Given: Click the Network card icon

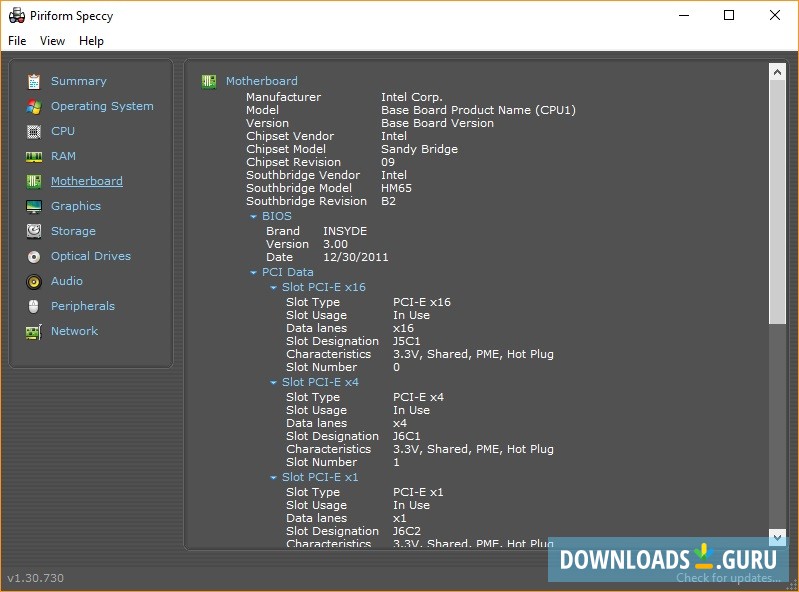Looking at the screenshot, I should tap(34, 332).
